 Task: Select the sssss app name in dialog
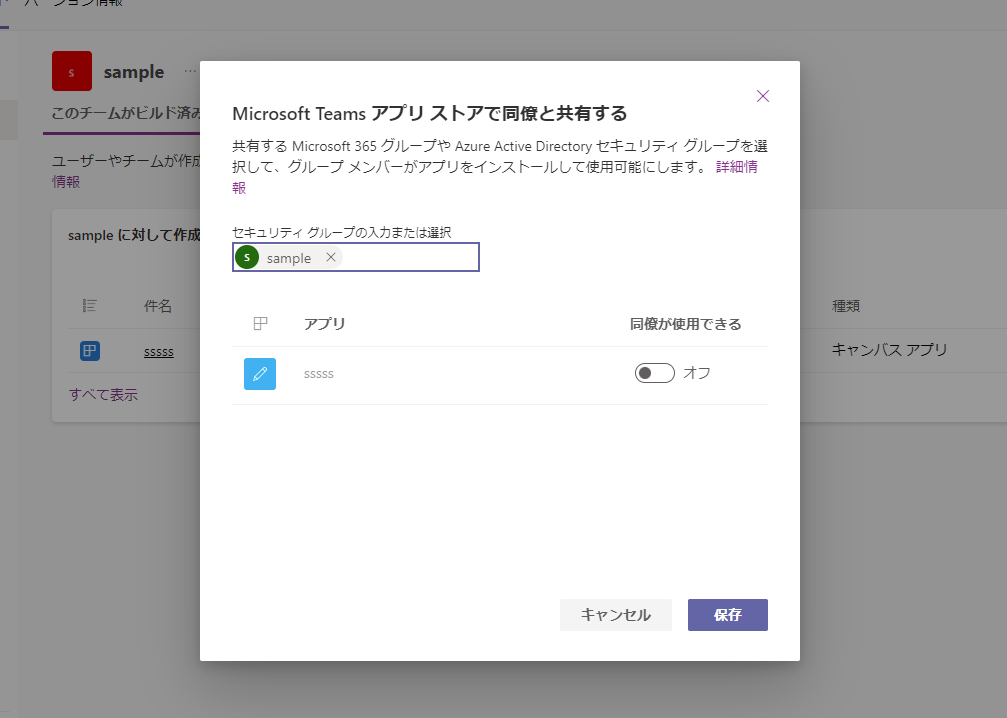[319, 374]
